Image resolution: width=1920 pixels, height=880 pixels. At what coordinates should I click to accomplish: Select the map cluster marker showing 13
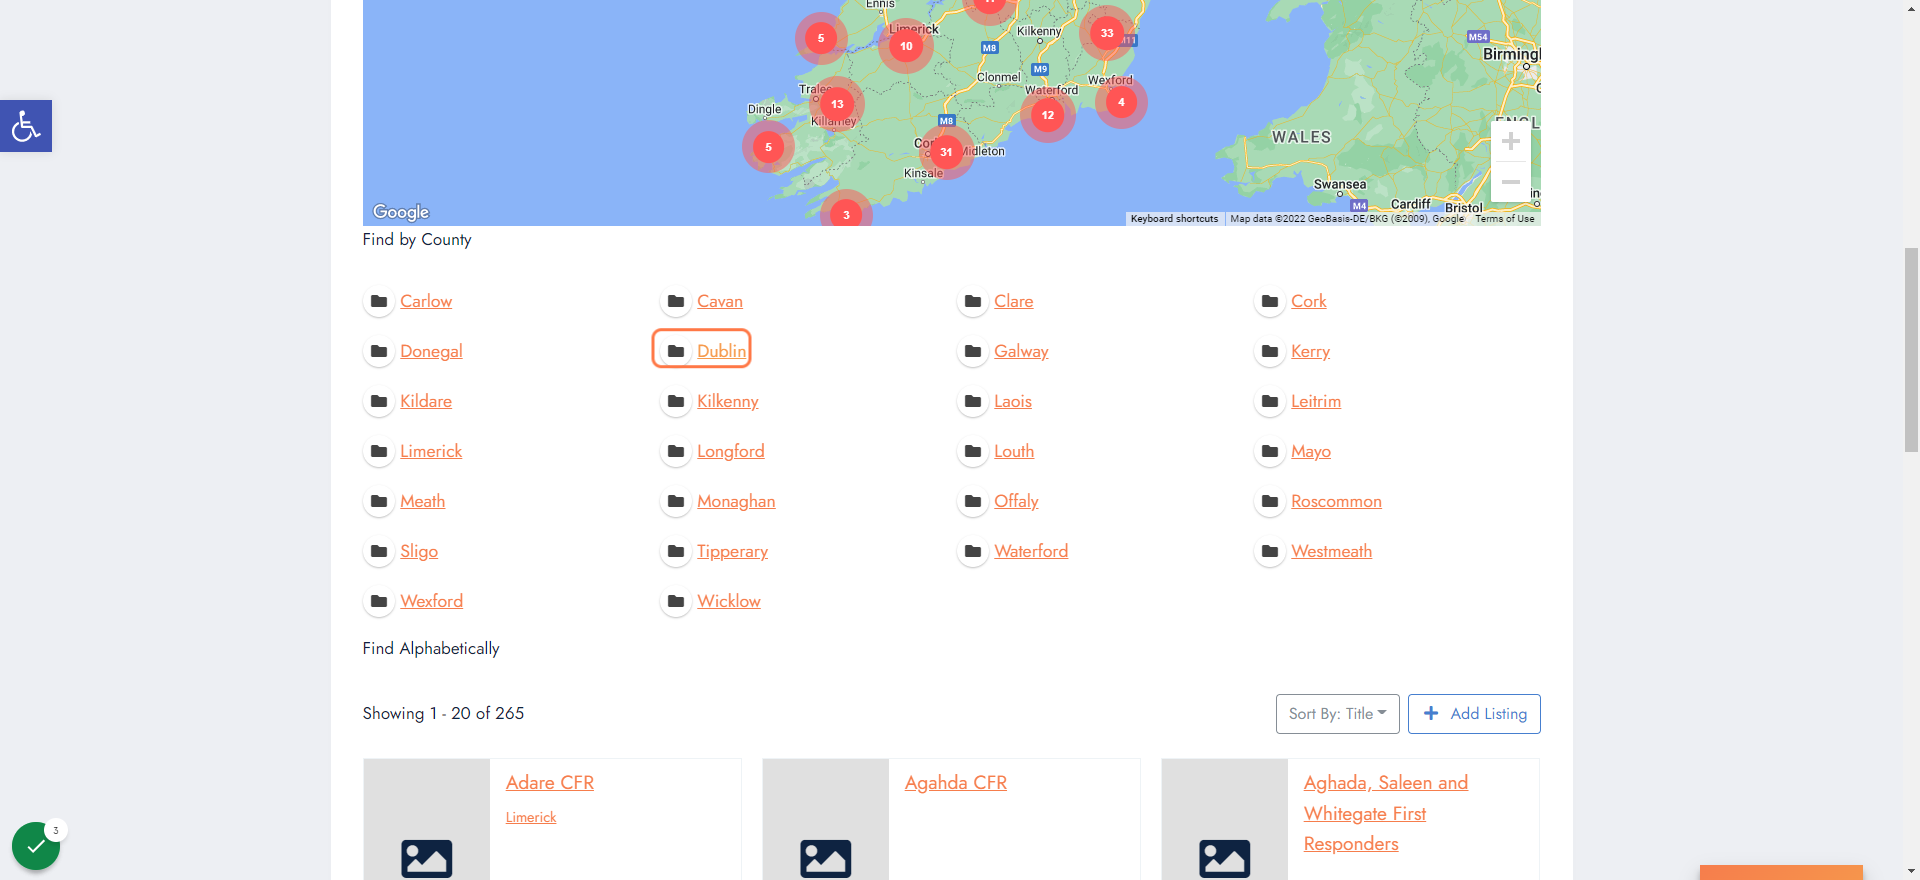point(837,104)
